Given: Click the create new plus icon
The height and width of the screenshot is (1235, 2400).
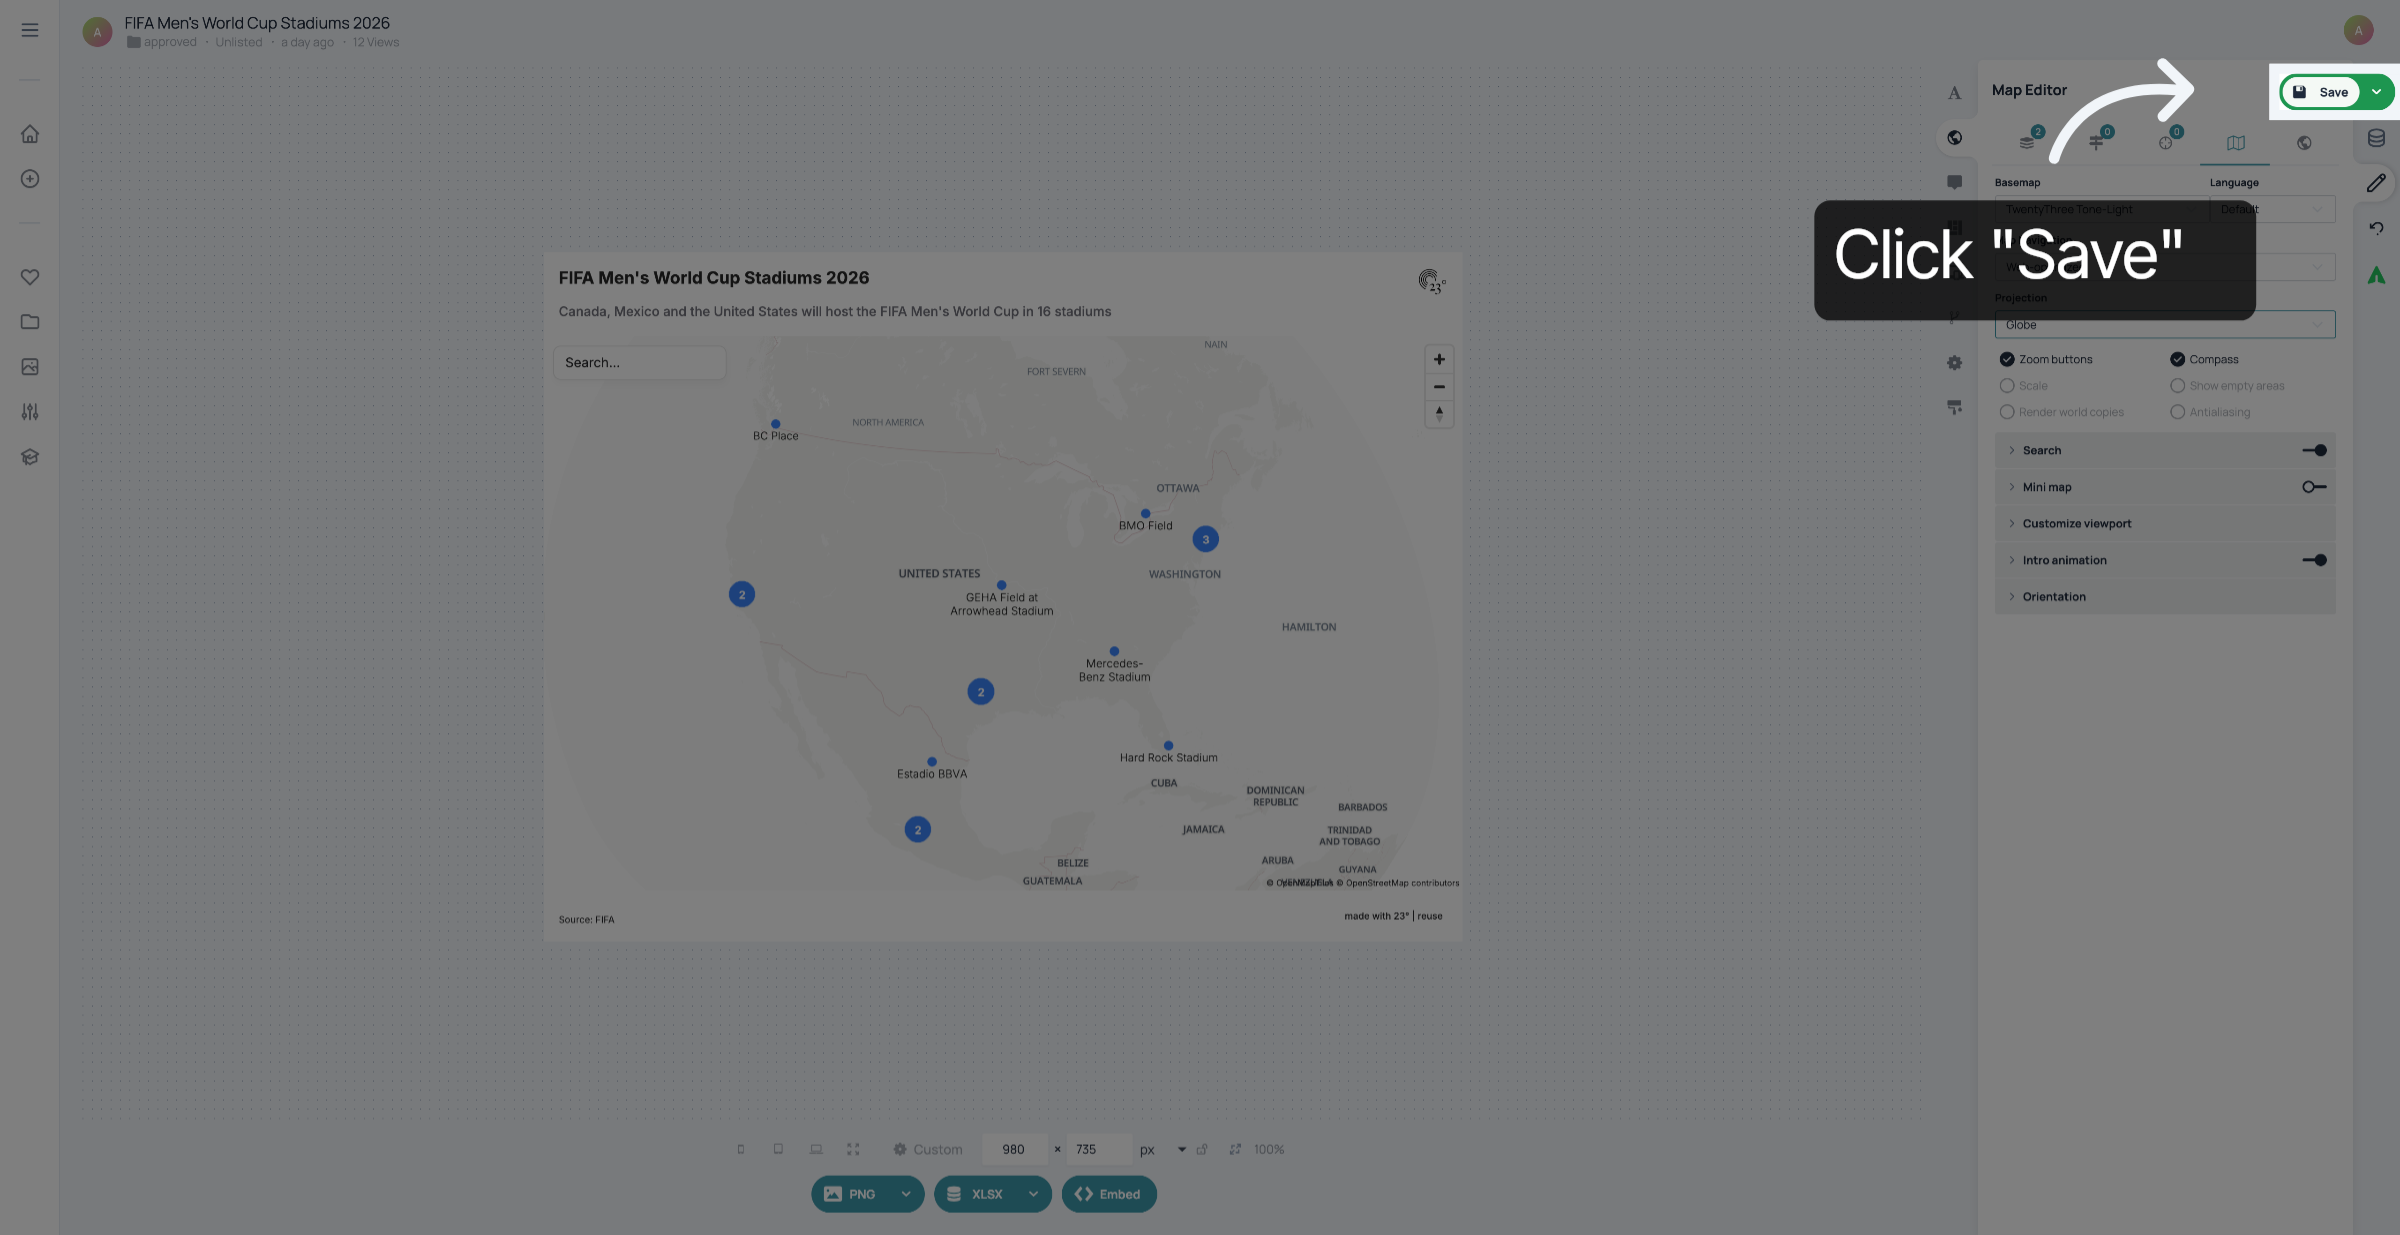Looking at the screenshot, I should tap(30, 179).
